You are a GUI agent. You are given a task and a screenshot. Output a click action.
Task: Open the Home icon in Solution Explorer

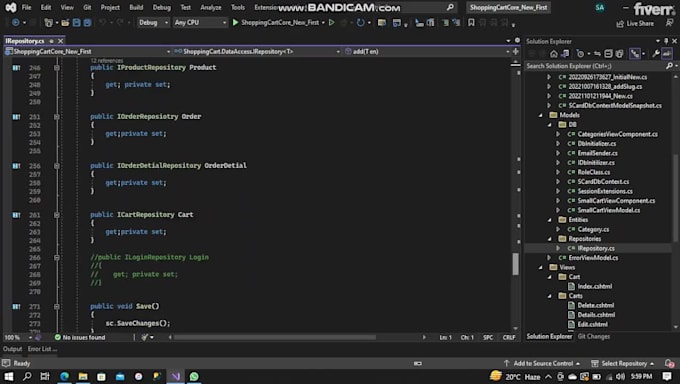(x=554, y=54)
